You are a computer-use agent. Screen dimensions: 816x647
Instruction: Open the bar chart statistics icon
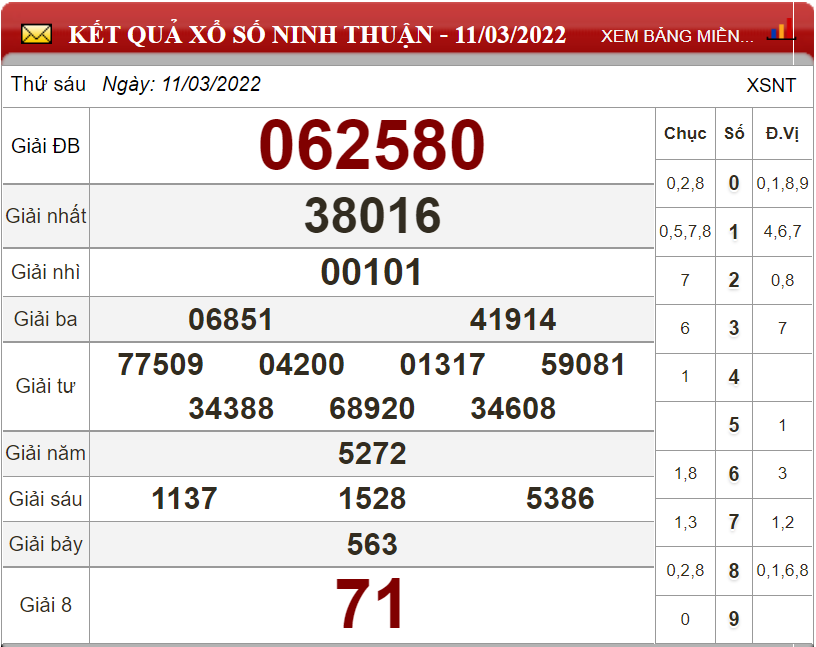(x=780, y=30)
